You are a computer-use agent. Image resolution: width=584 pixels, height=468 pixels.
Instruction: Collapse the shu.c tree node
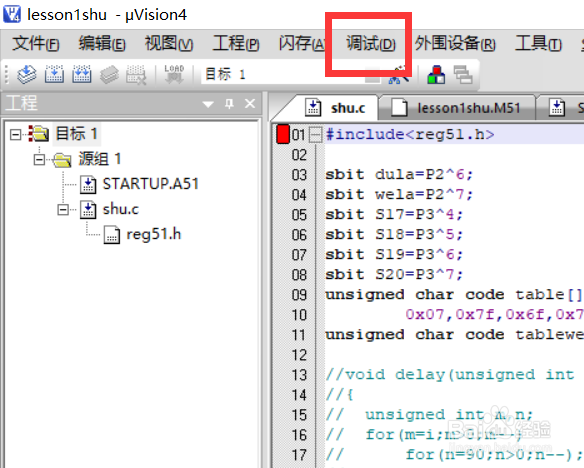[63, 210]
